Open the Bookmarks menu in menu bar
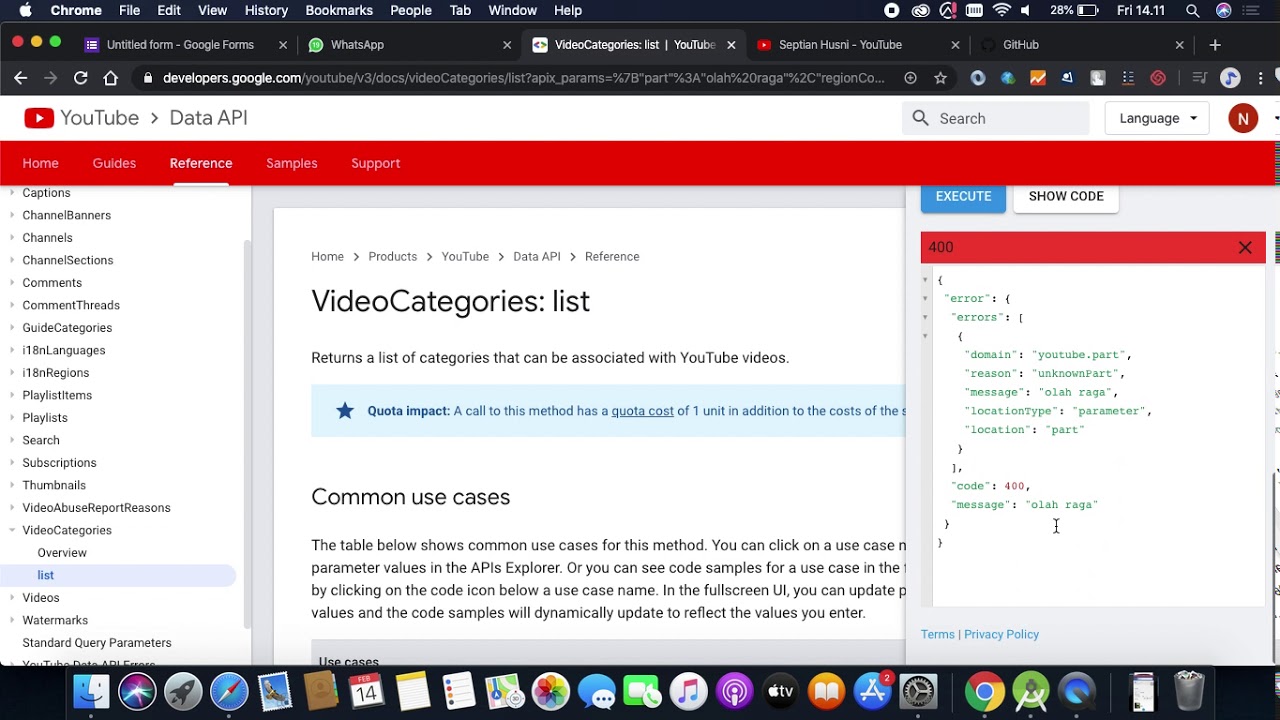Image resolution: width=1280 pixels, height=720 pixels. 339,11
